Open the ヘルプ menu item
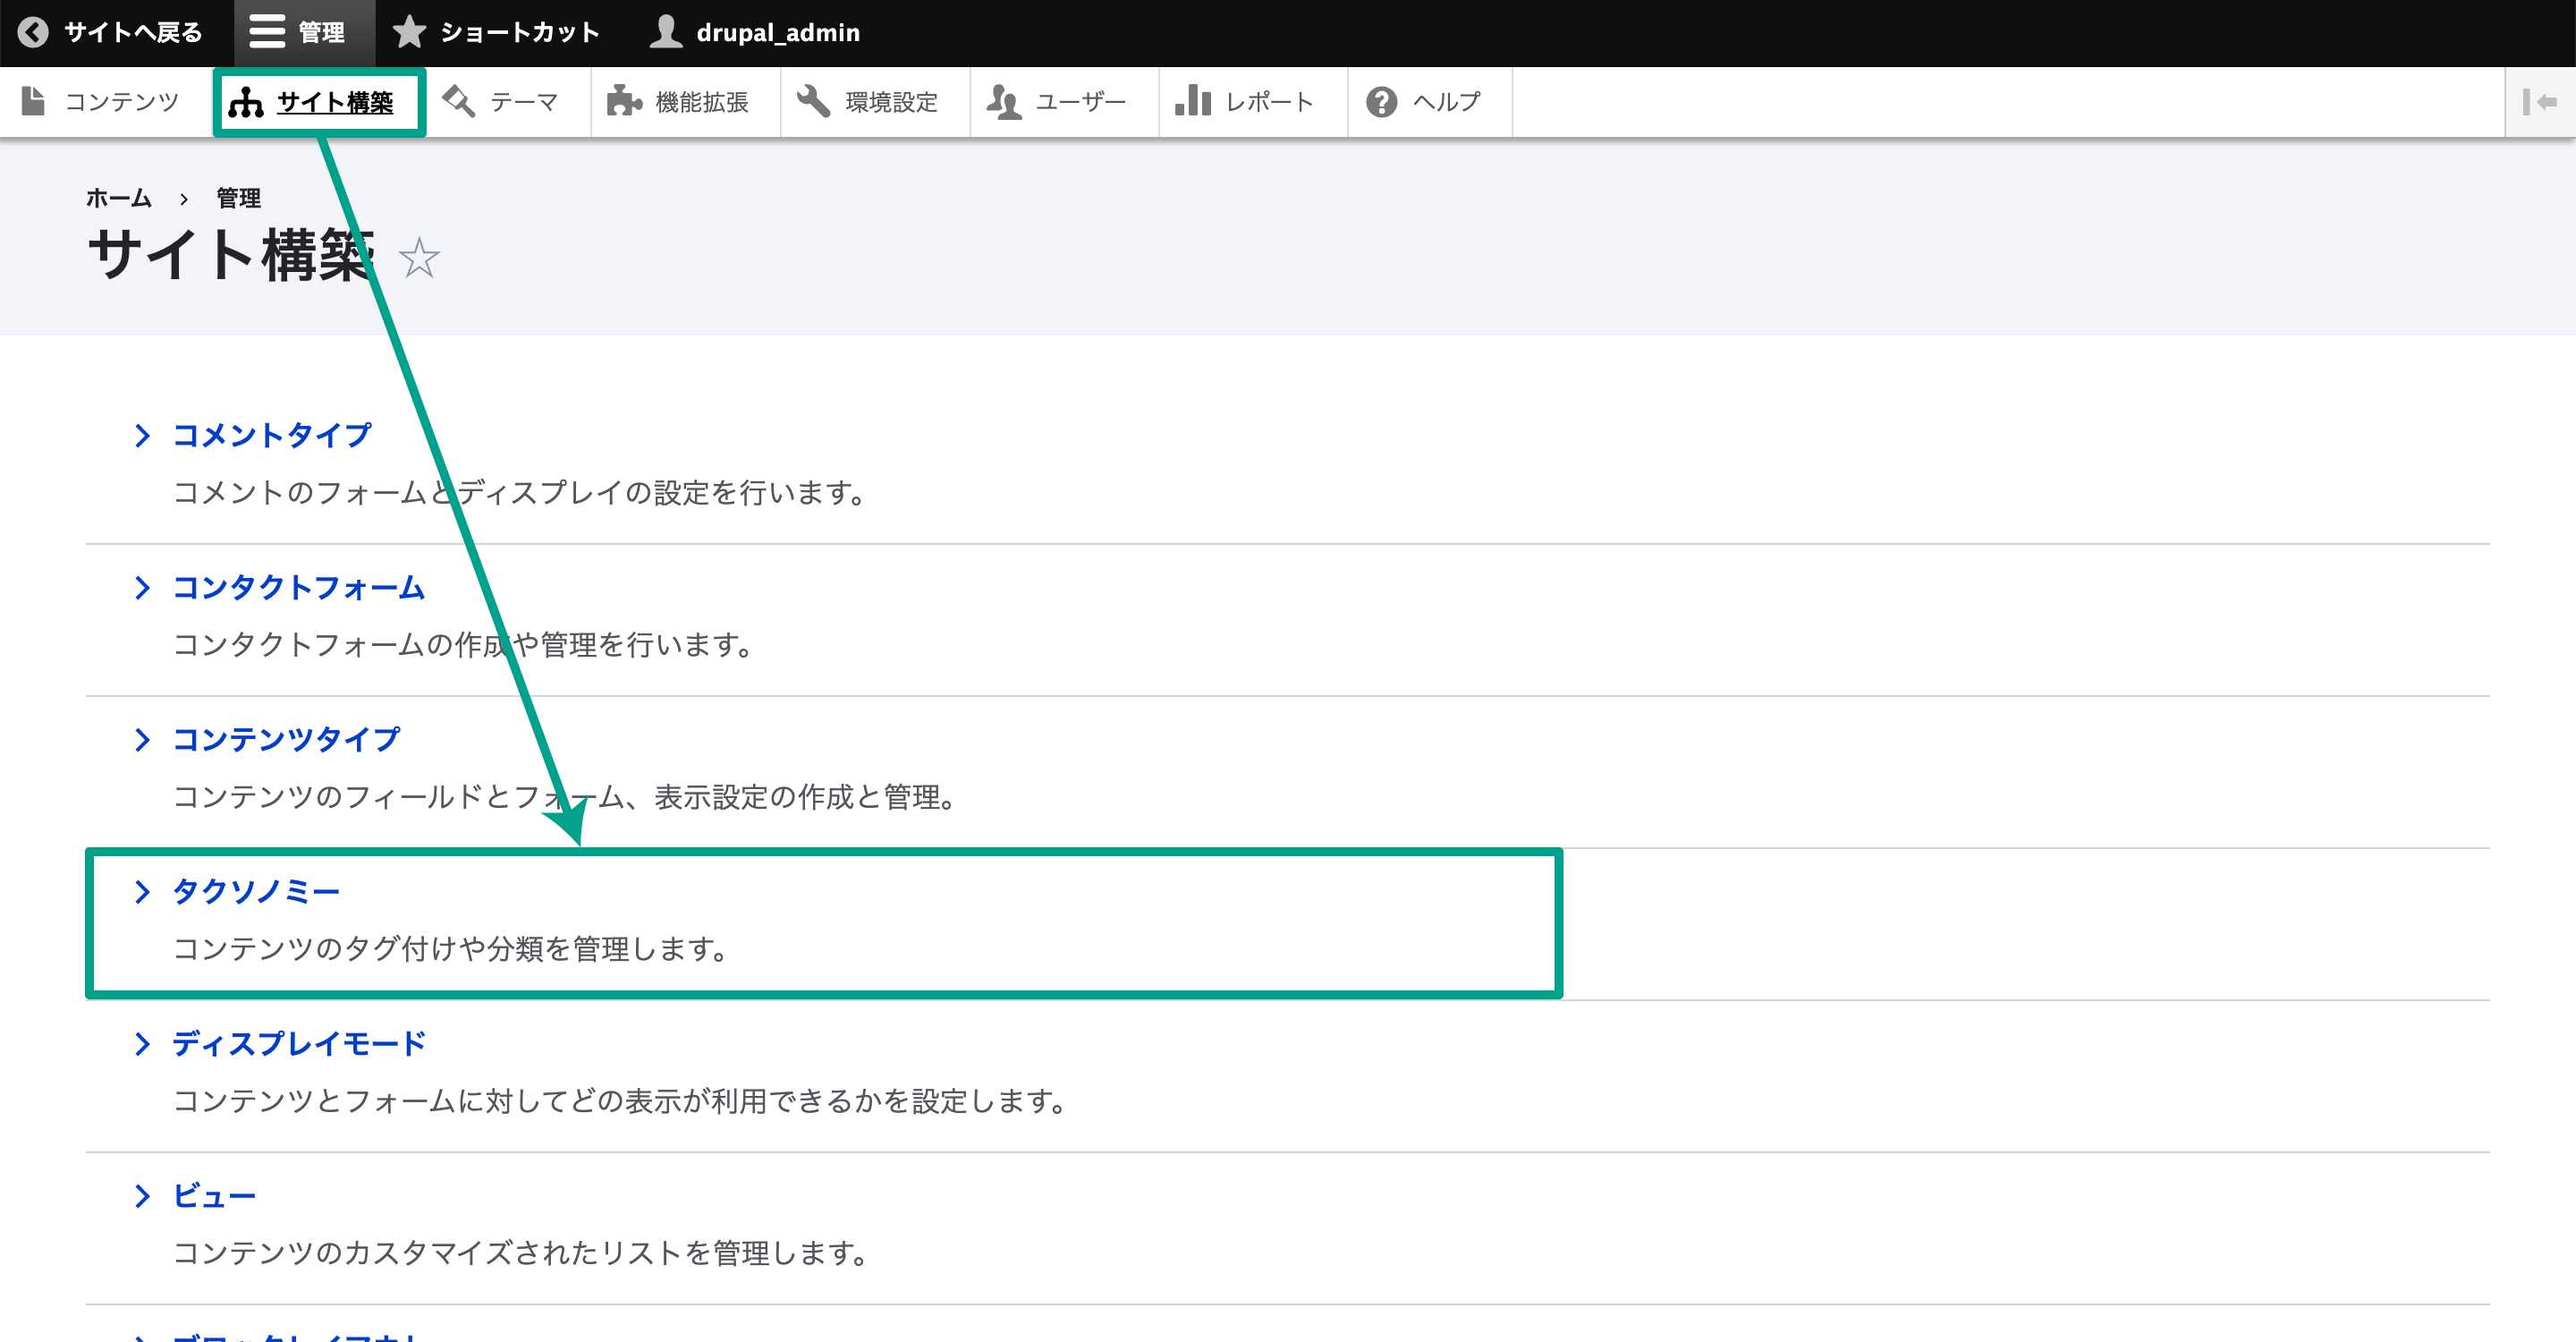Screen dimensions: 2576x1342 pyautogui.click(x=1430, y=101)
